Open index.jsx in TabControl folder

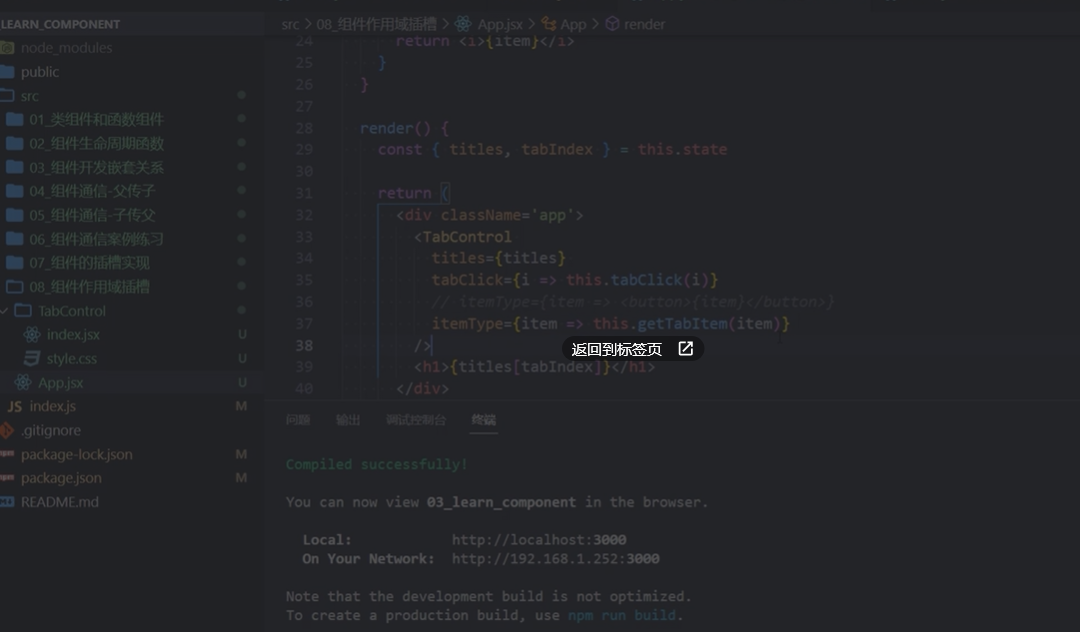(73, 335)
